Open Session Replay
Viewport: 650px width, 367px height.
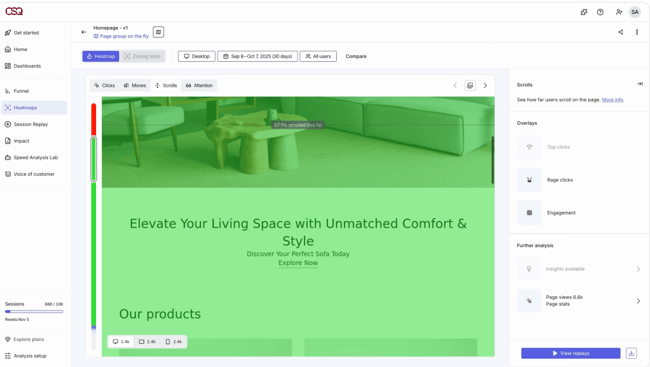tap(31, 124)
